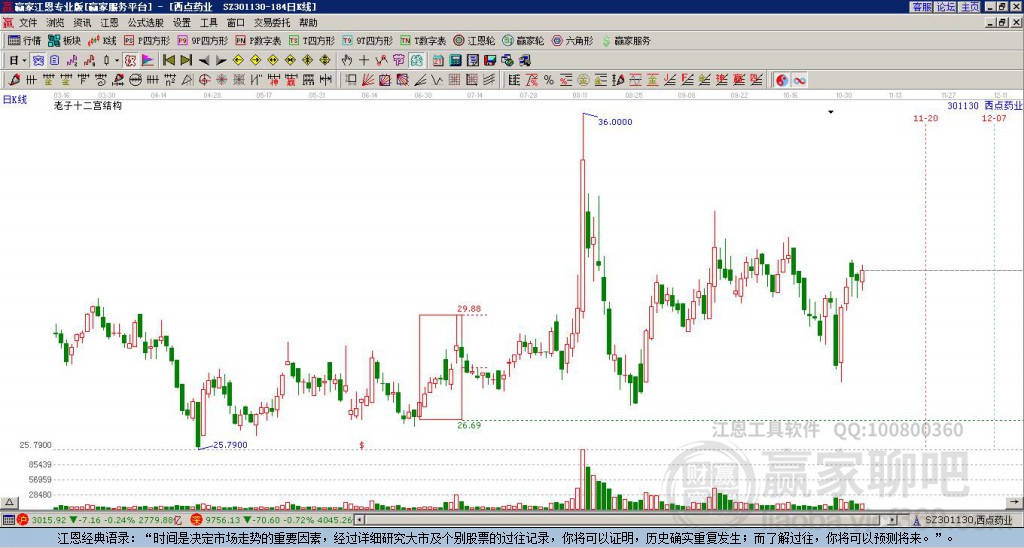Open the P数字表 tool
This screenshot has height=548, width=1024.
coord(259,40)
